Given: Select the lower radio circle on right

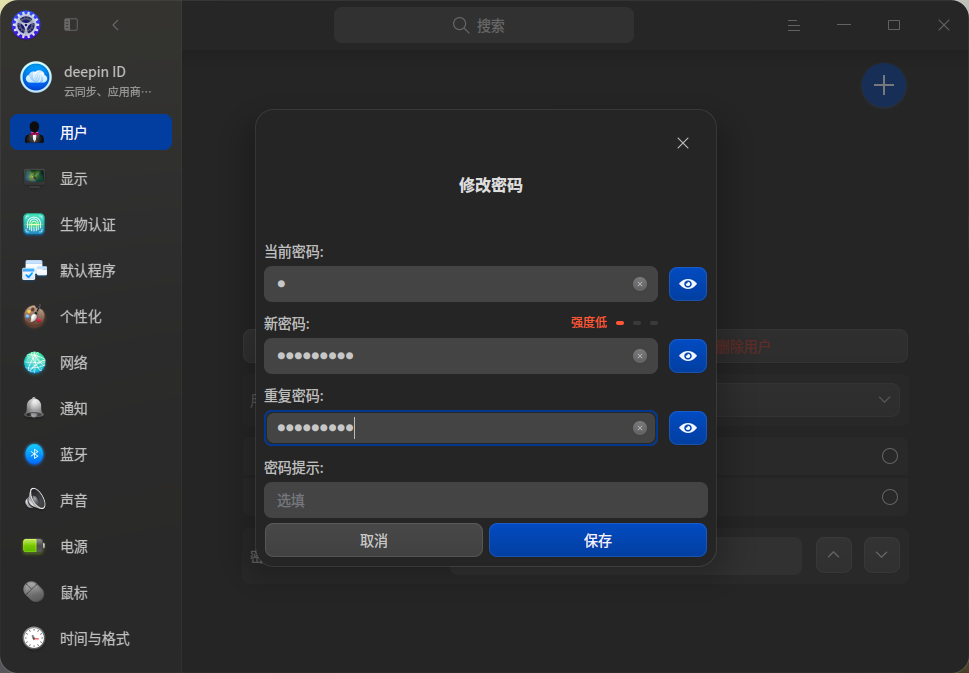Looking at the screenshot, I should tap(890, 497).
